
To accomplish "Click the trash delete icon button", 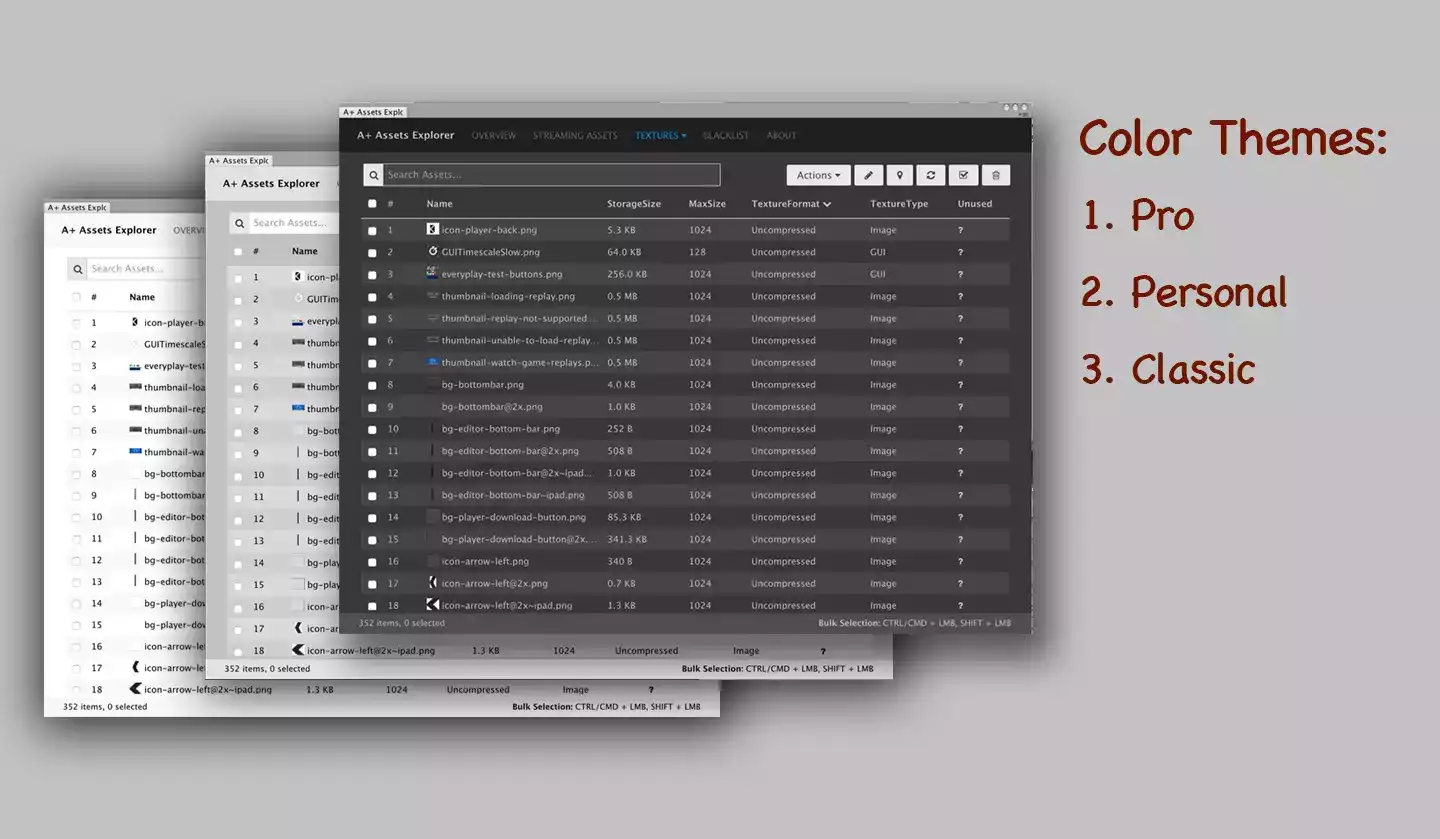I will click(x=995, y=175).
